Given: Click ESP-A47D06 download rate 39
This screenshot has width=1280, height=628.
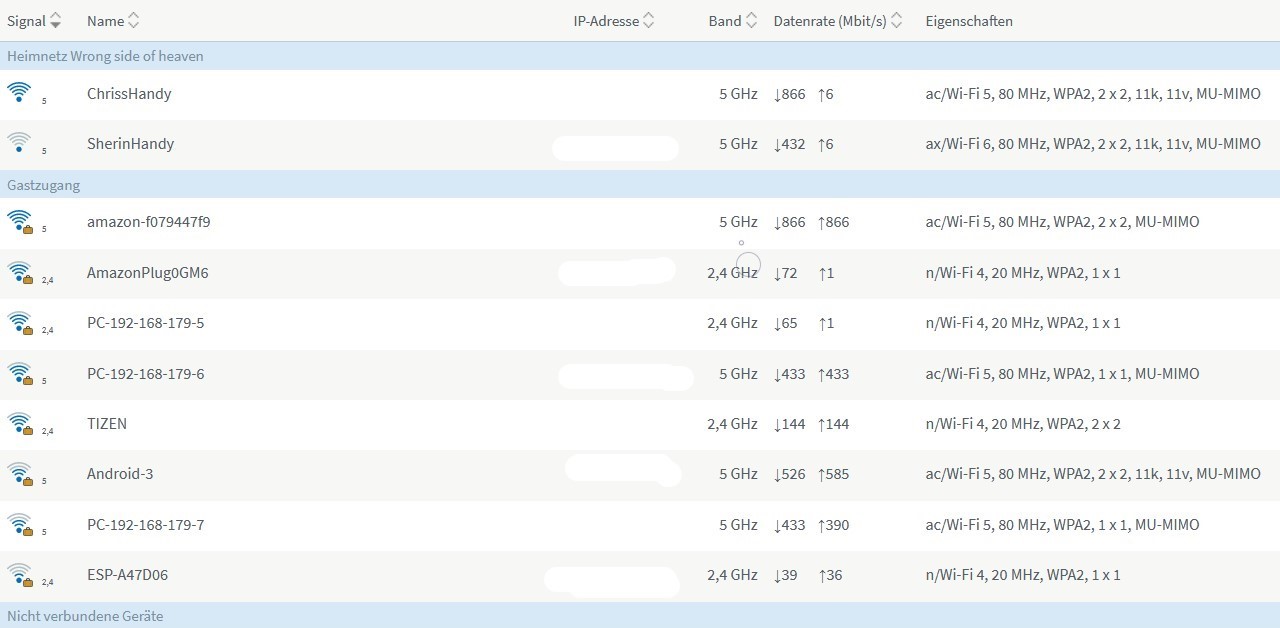Looking at the screenshot, I should 785,575.
